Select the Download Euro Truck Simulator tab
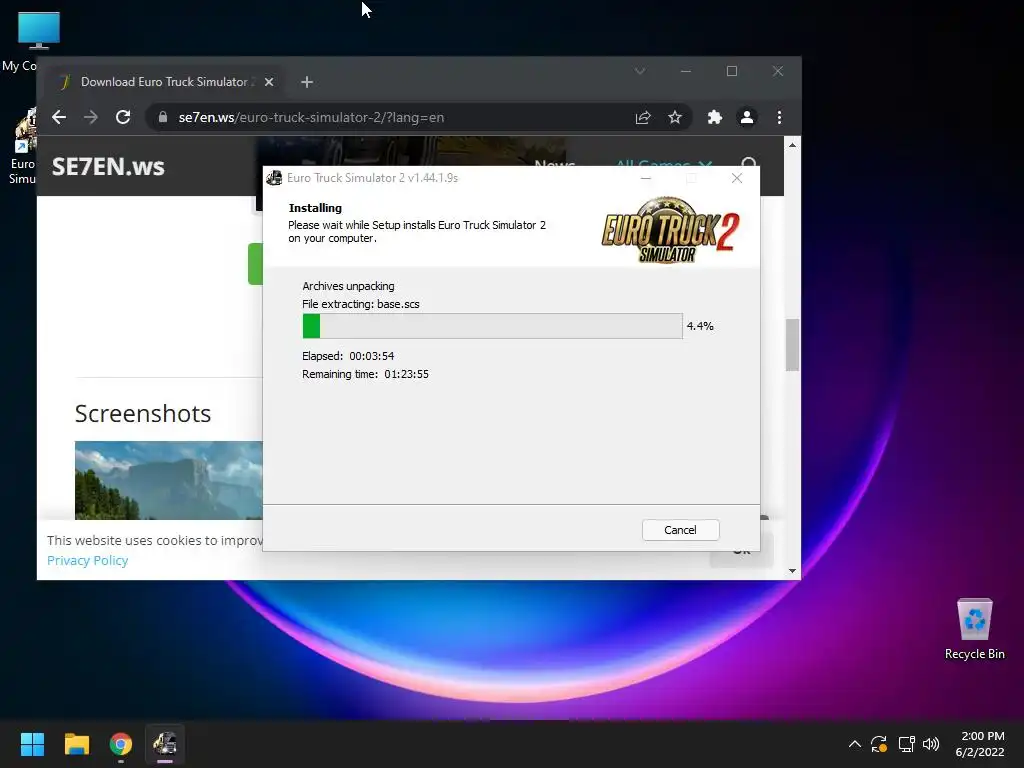 point(165,82)
